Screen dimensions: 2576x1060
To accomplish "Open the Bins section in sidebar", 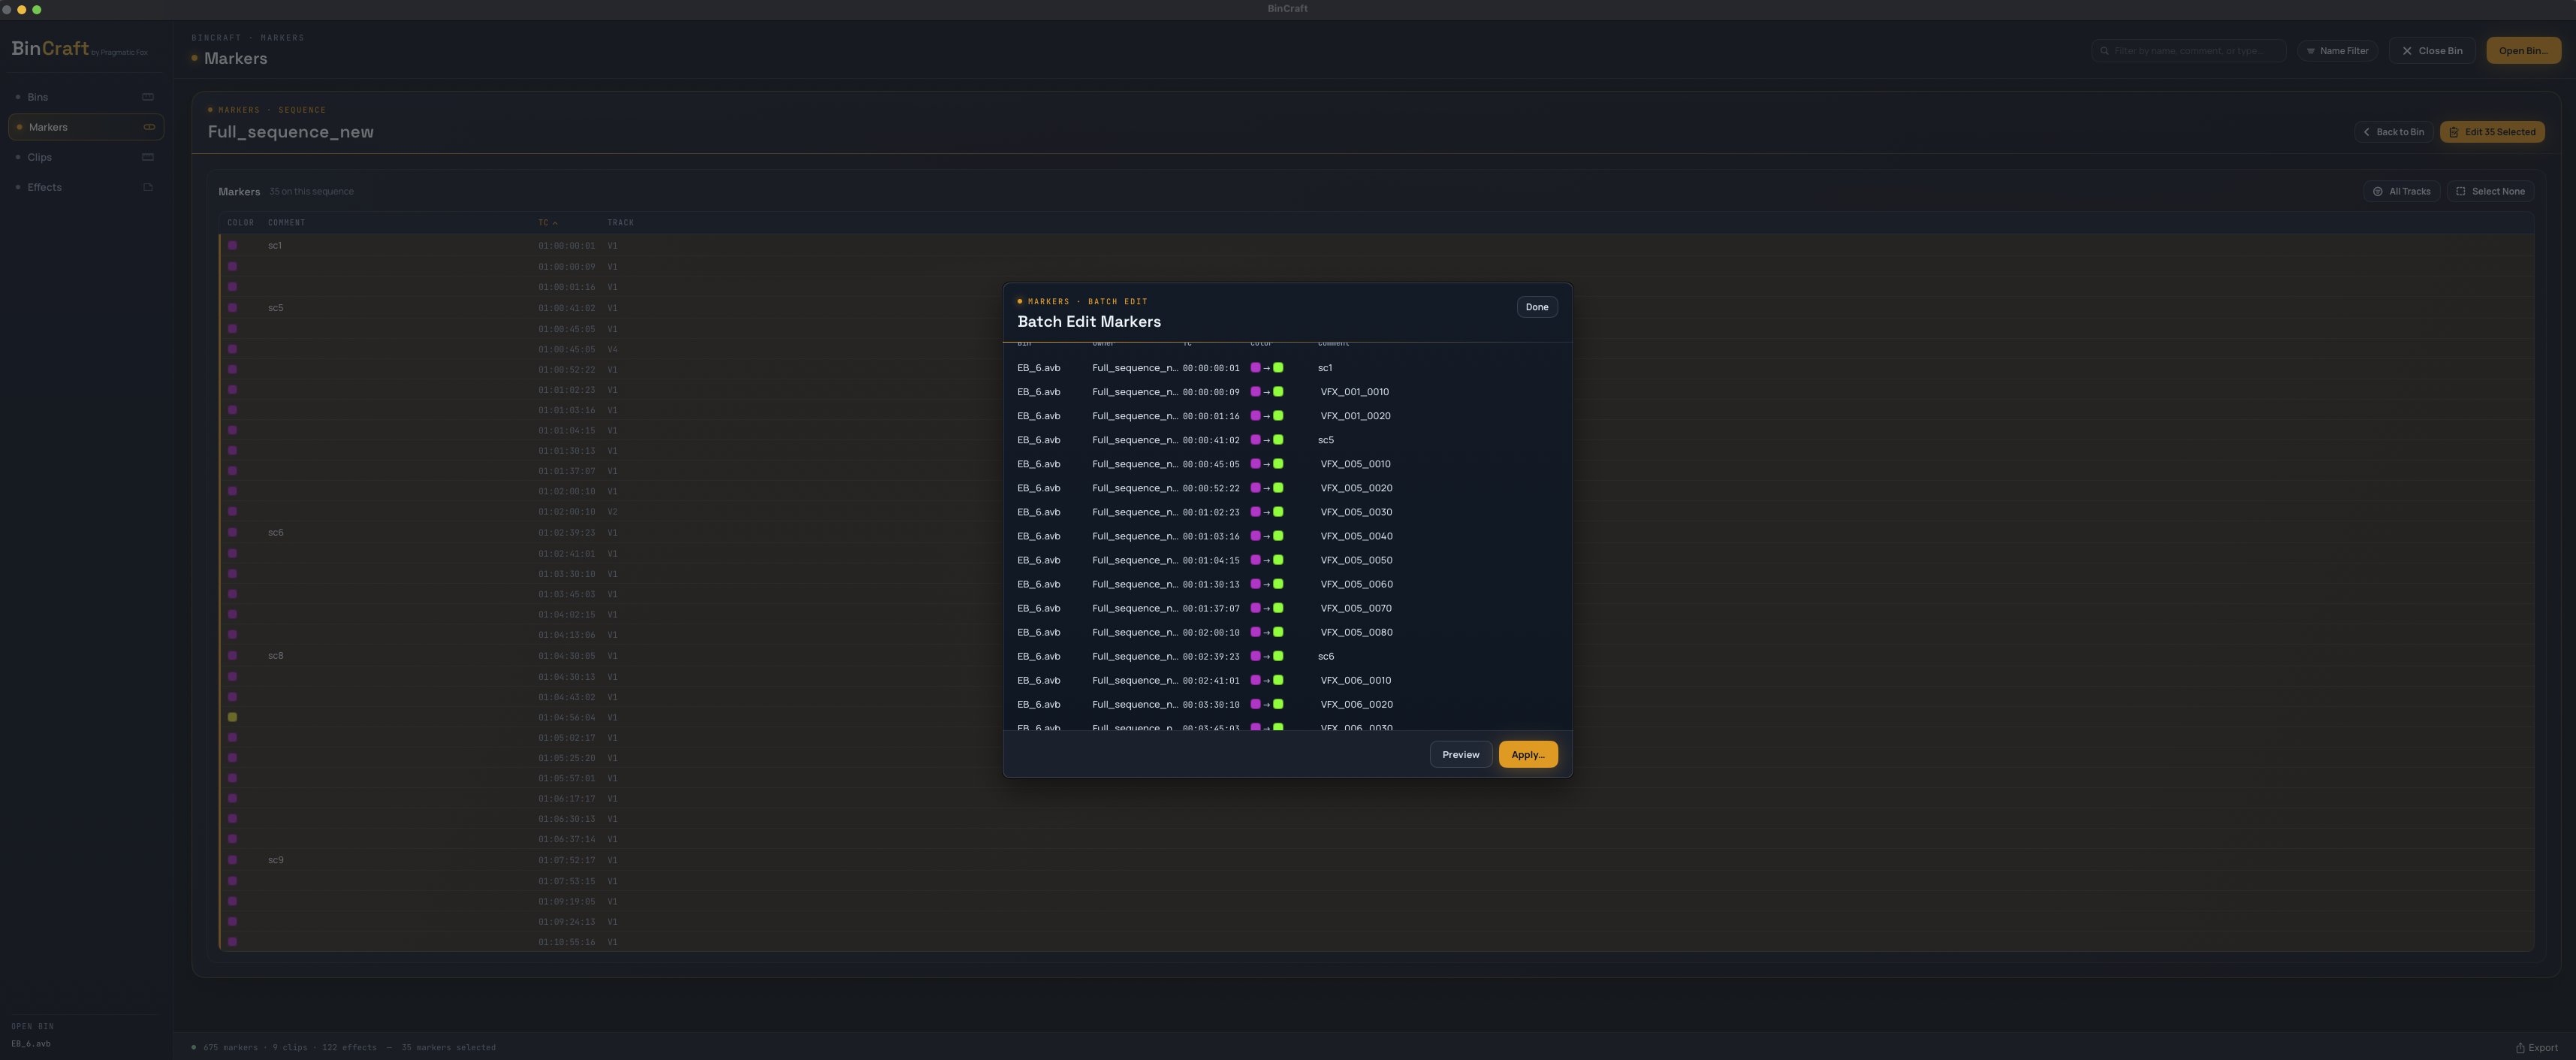I will [86, 97].
